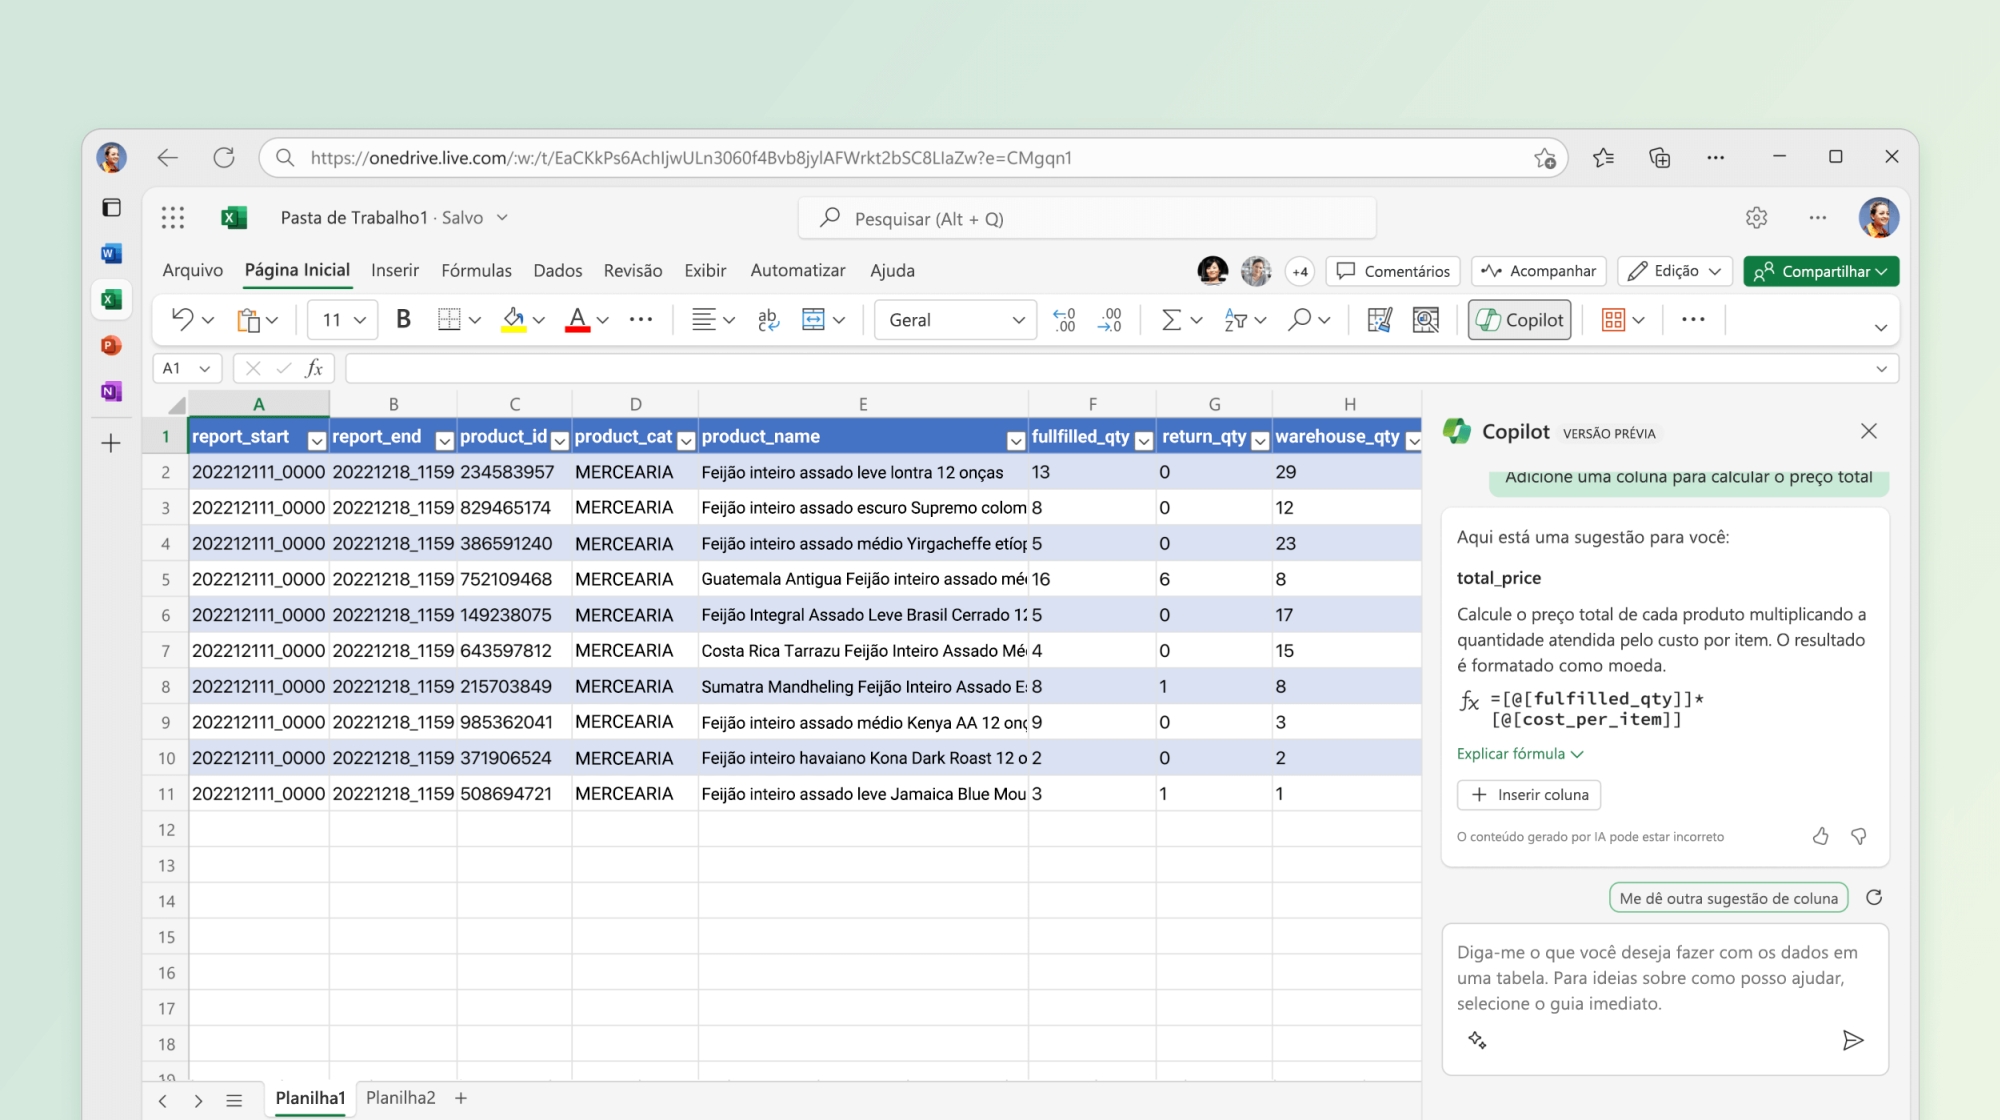
Task: Open the Fórmulas ribbon tab
Action: pyautogui.click(x=476, y=271)
